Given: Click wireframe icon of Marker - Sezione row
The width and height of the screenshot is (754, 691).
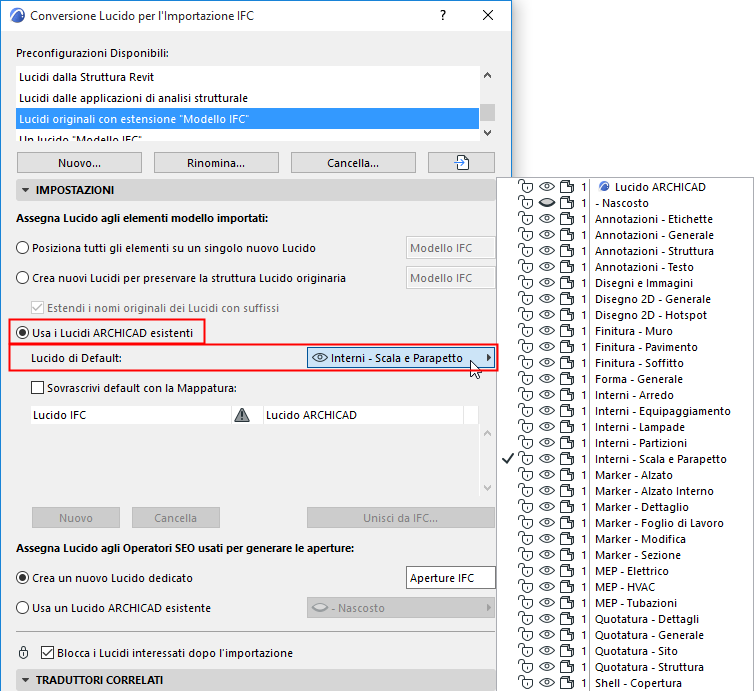Looking at the screenshot, I should point(567,555).
